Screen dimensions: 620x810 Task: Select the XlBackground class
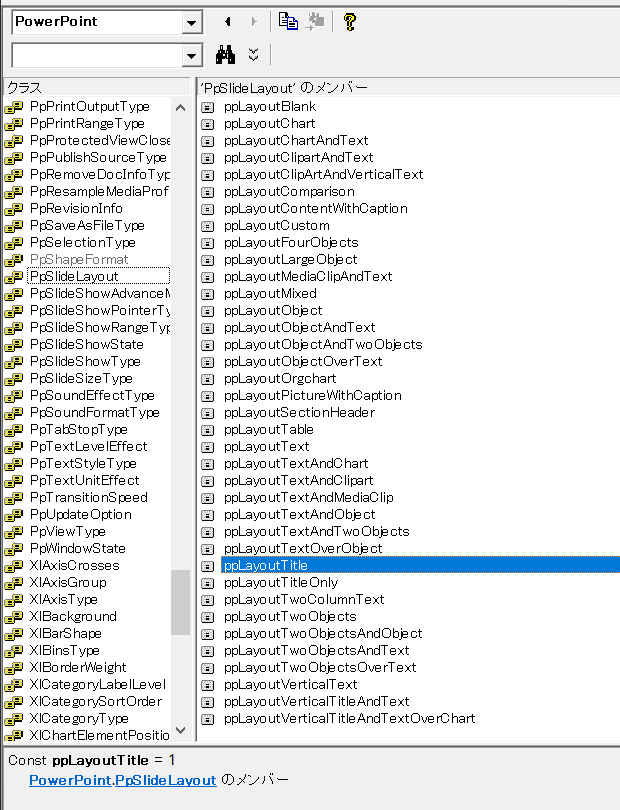click(73, 616)
